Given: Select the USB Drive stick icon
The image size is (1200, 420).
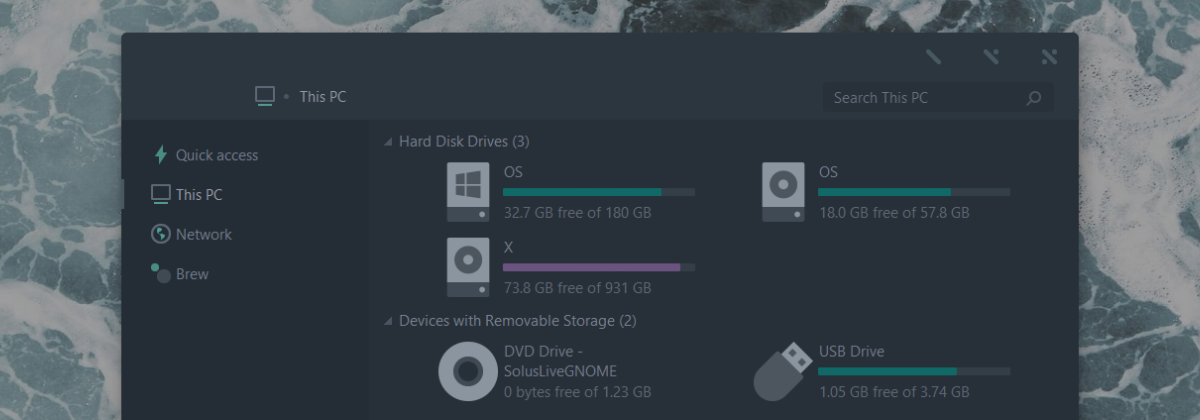Looking at the screenshot, I should [782, 371].
